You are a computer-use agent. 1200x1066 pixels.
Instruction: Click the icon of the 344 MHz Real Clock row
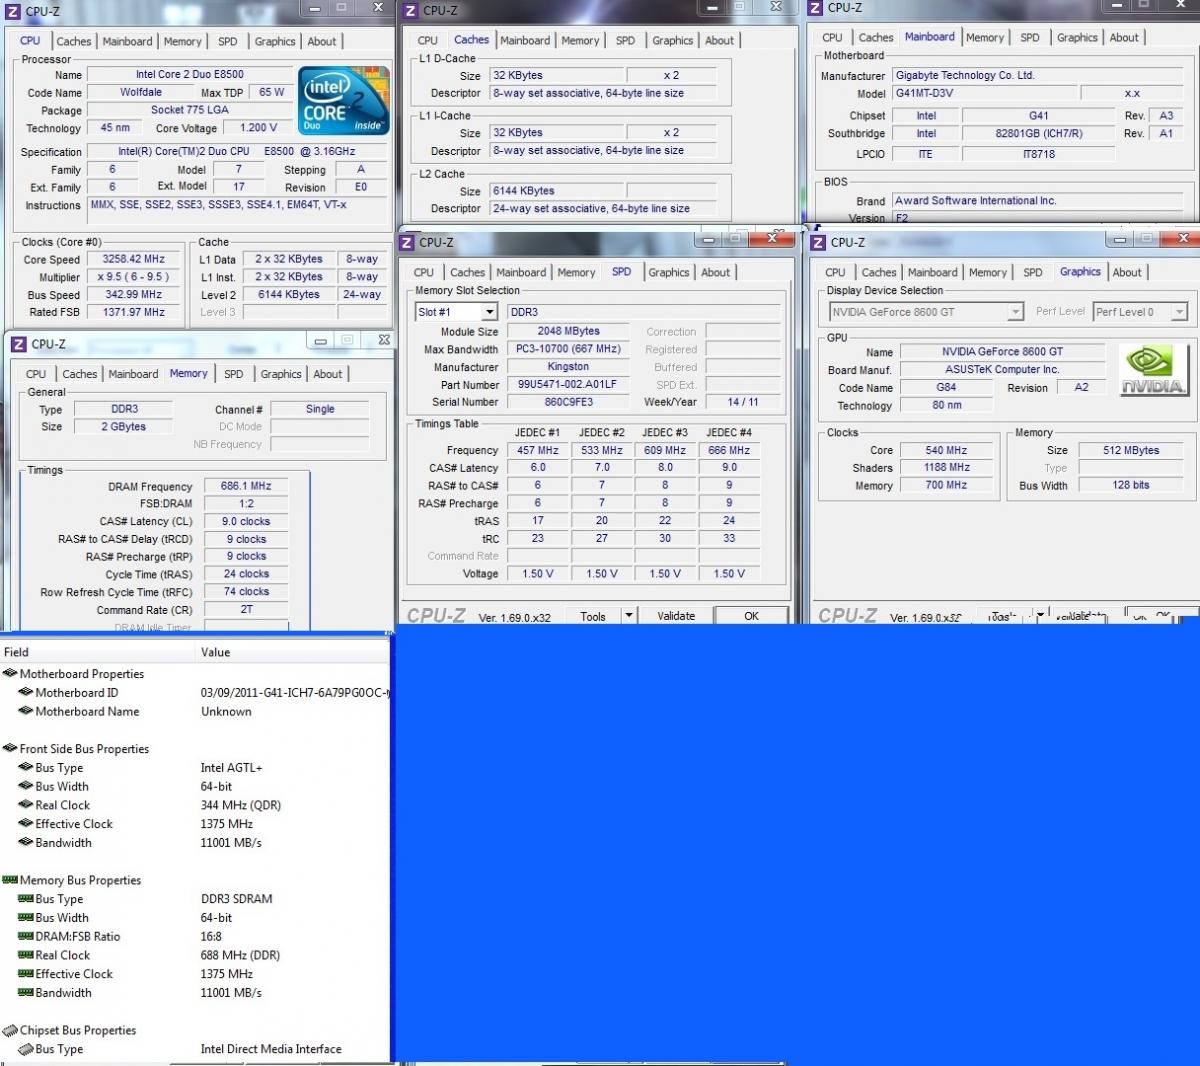[x=26, y=805]
